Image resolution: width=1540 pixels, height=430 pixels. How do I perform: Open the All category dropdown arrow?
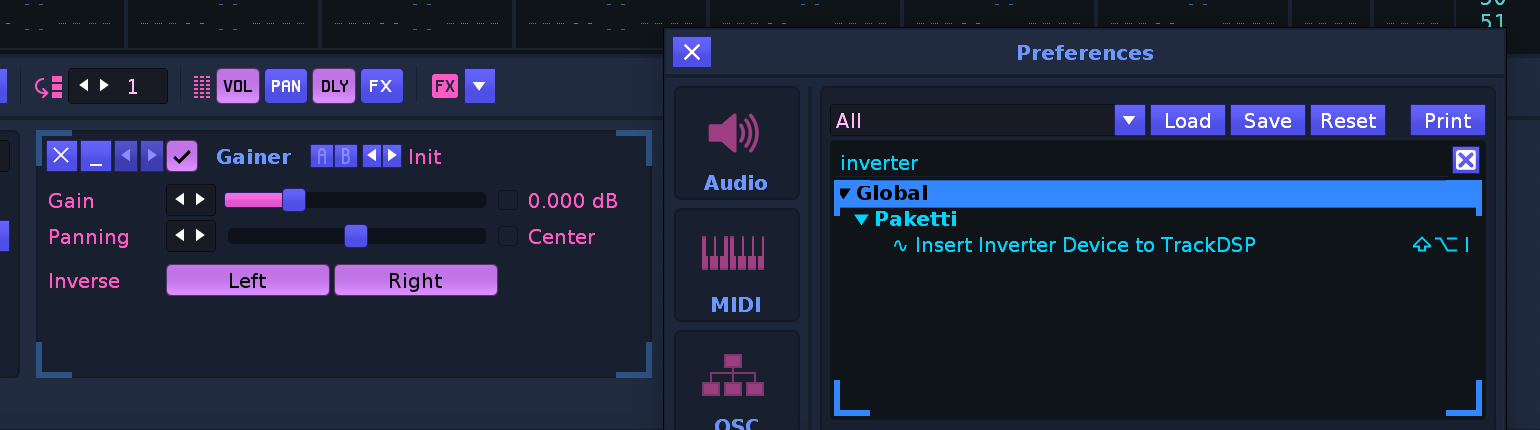point(1129,121)
